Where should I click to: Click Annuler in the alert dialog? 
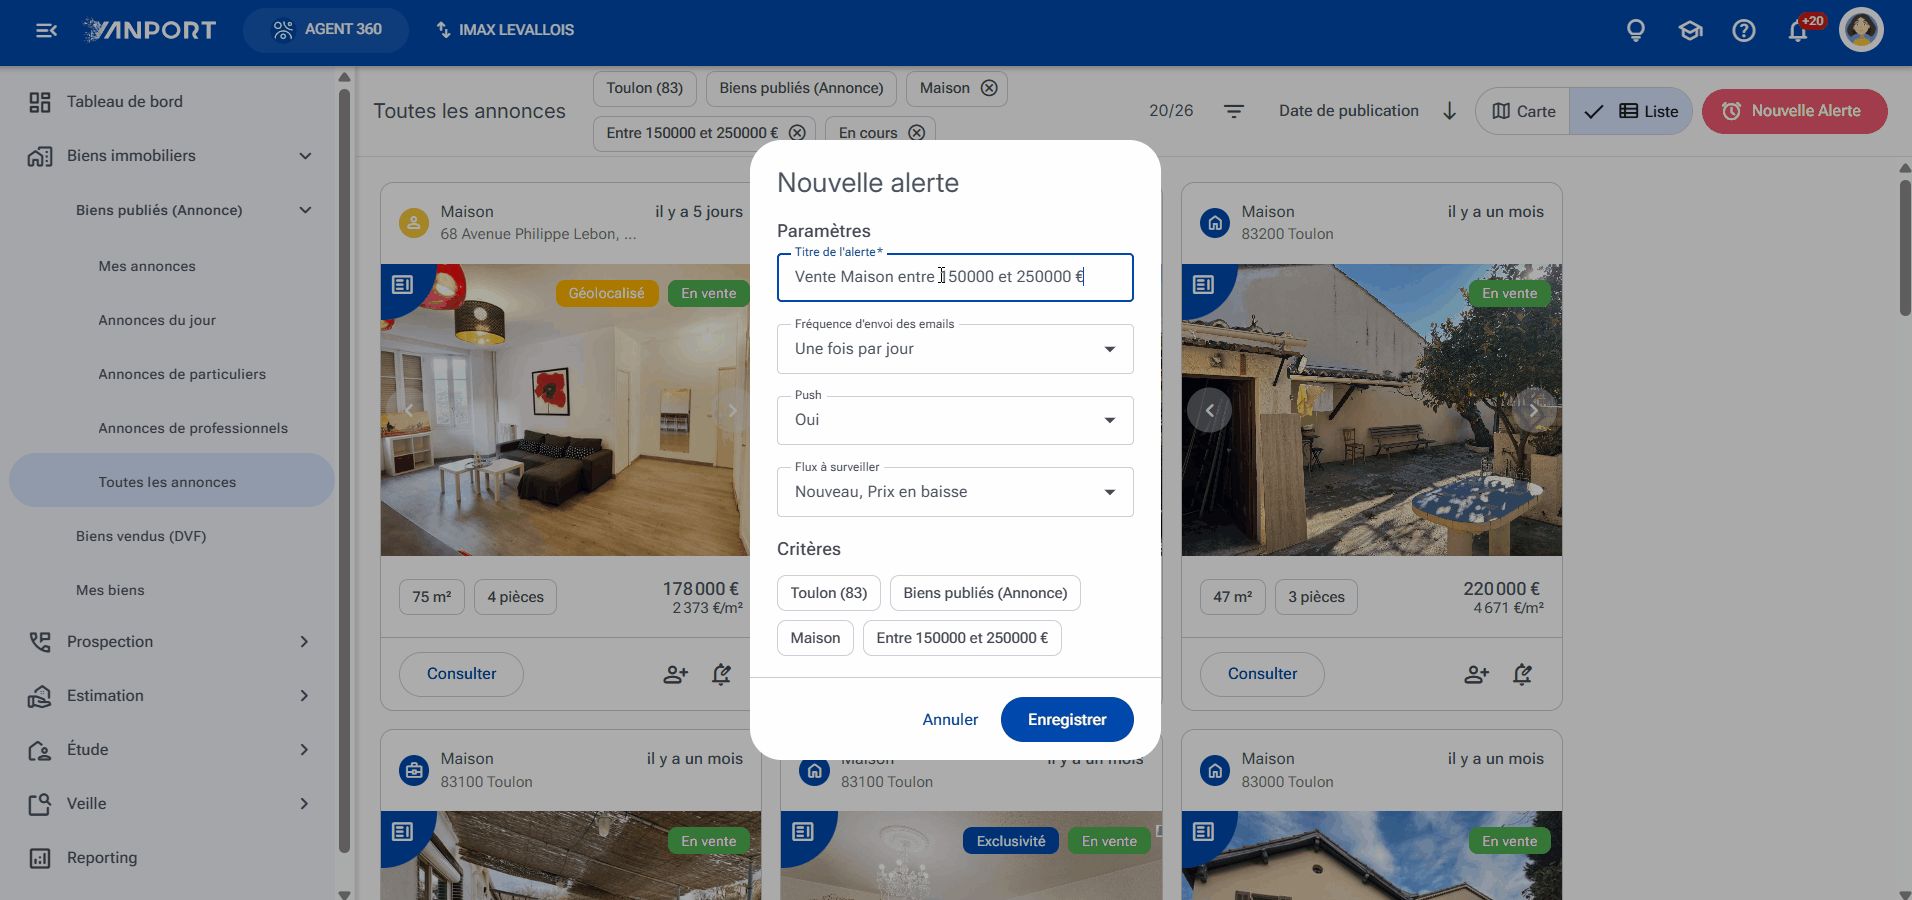click(950, 720)
